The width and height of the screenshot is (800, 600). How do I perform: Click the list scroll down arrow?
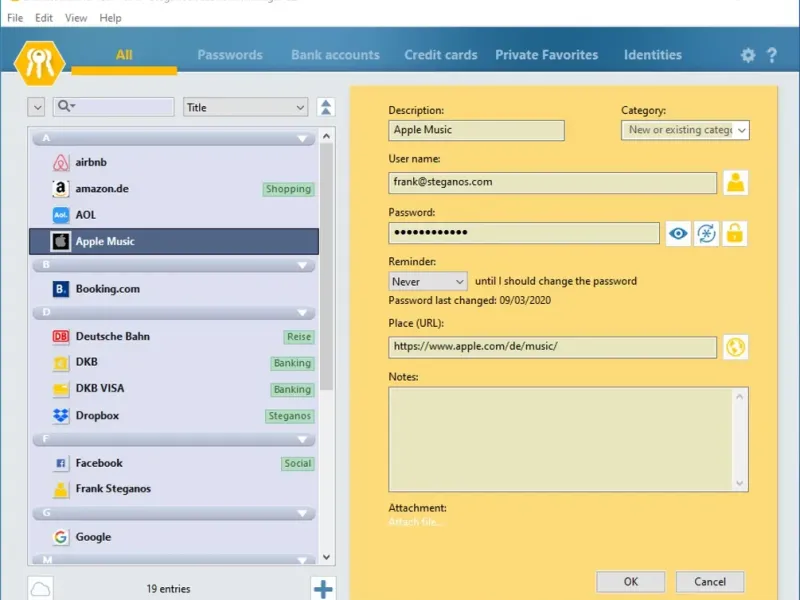tap(327, 557)
